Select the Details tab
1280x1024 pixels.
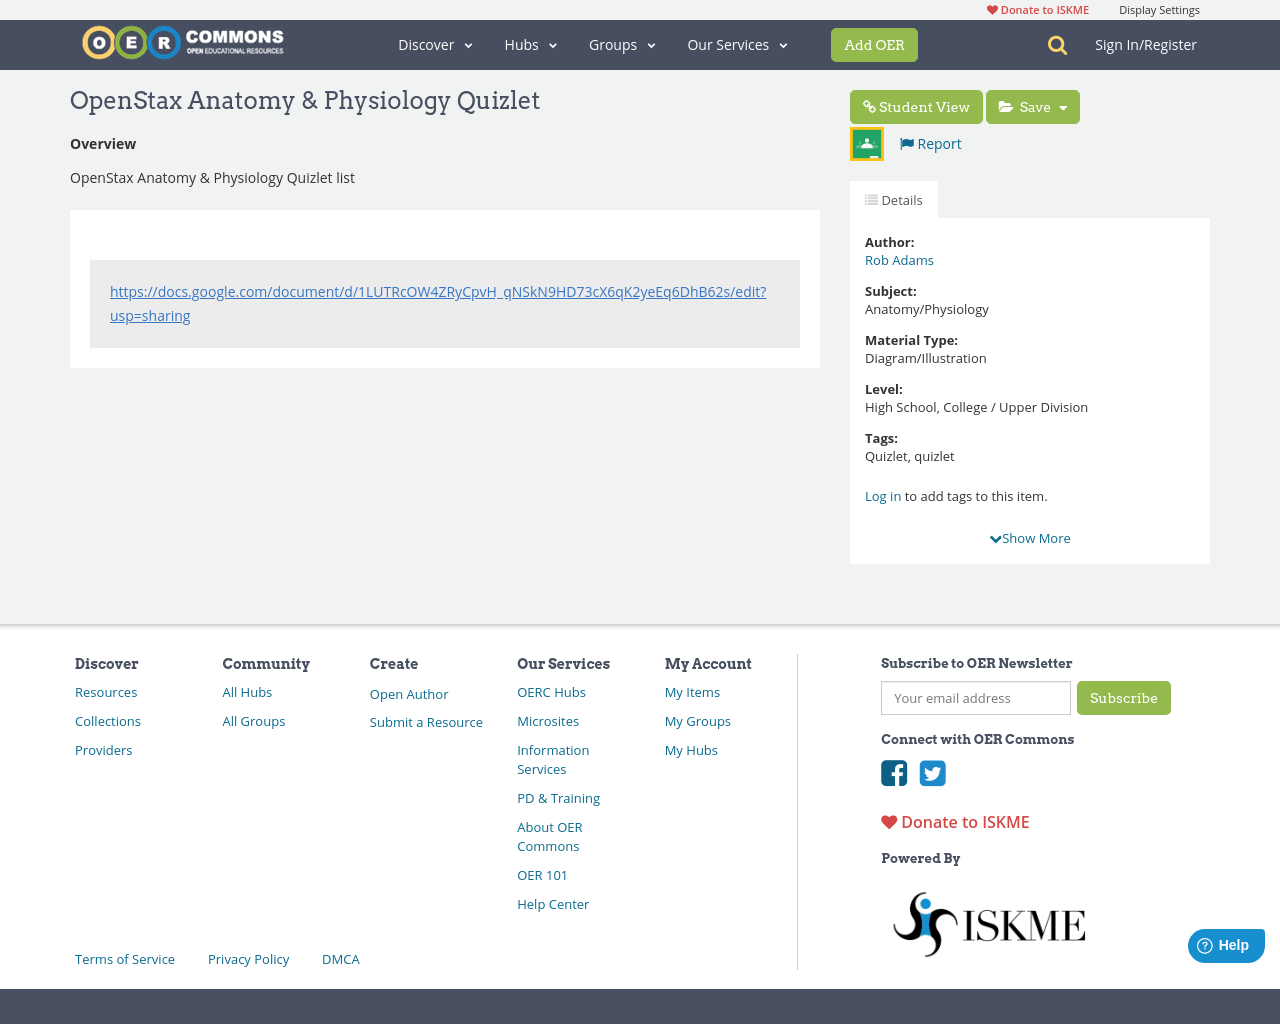point(894,200)
